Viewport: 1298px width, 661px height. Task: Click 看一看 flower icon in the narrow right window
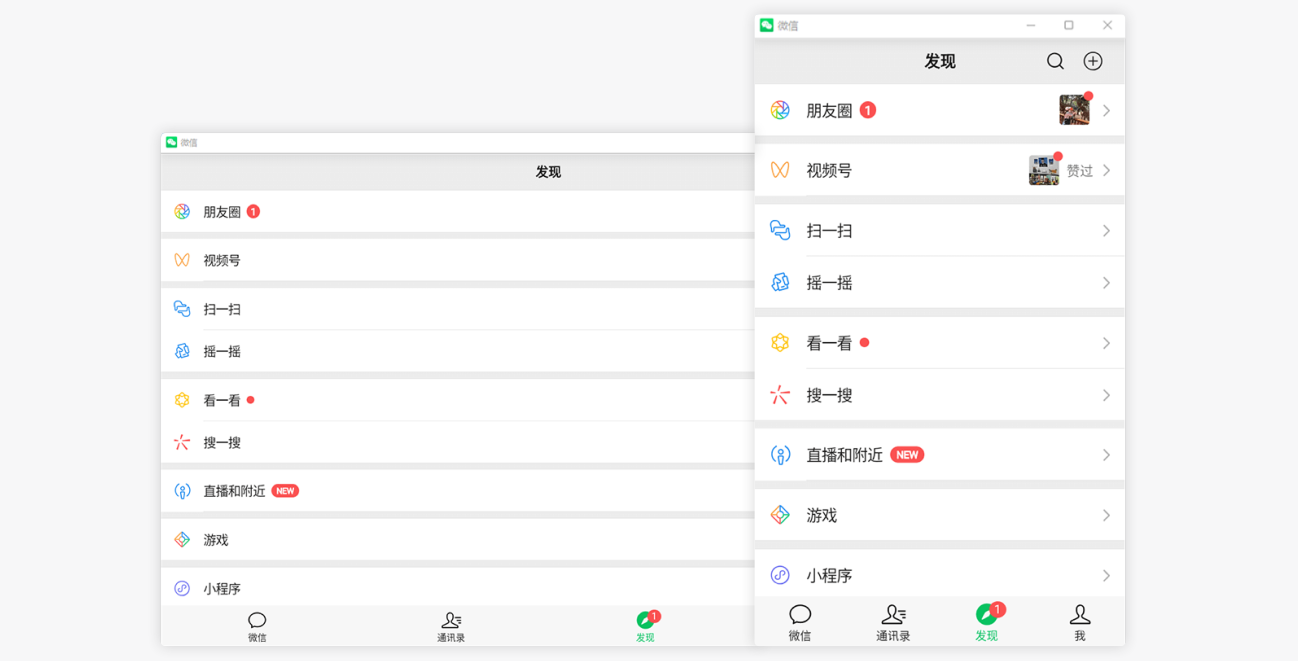pos(780,343)
